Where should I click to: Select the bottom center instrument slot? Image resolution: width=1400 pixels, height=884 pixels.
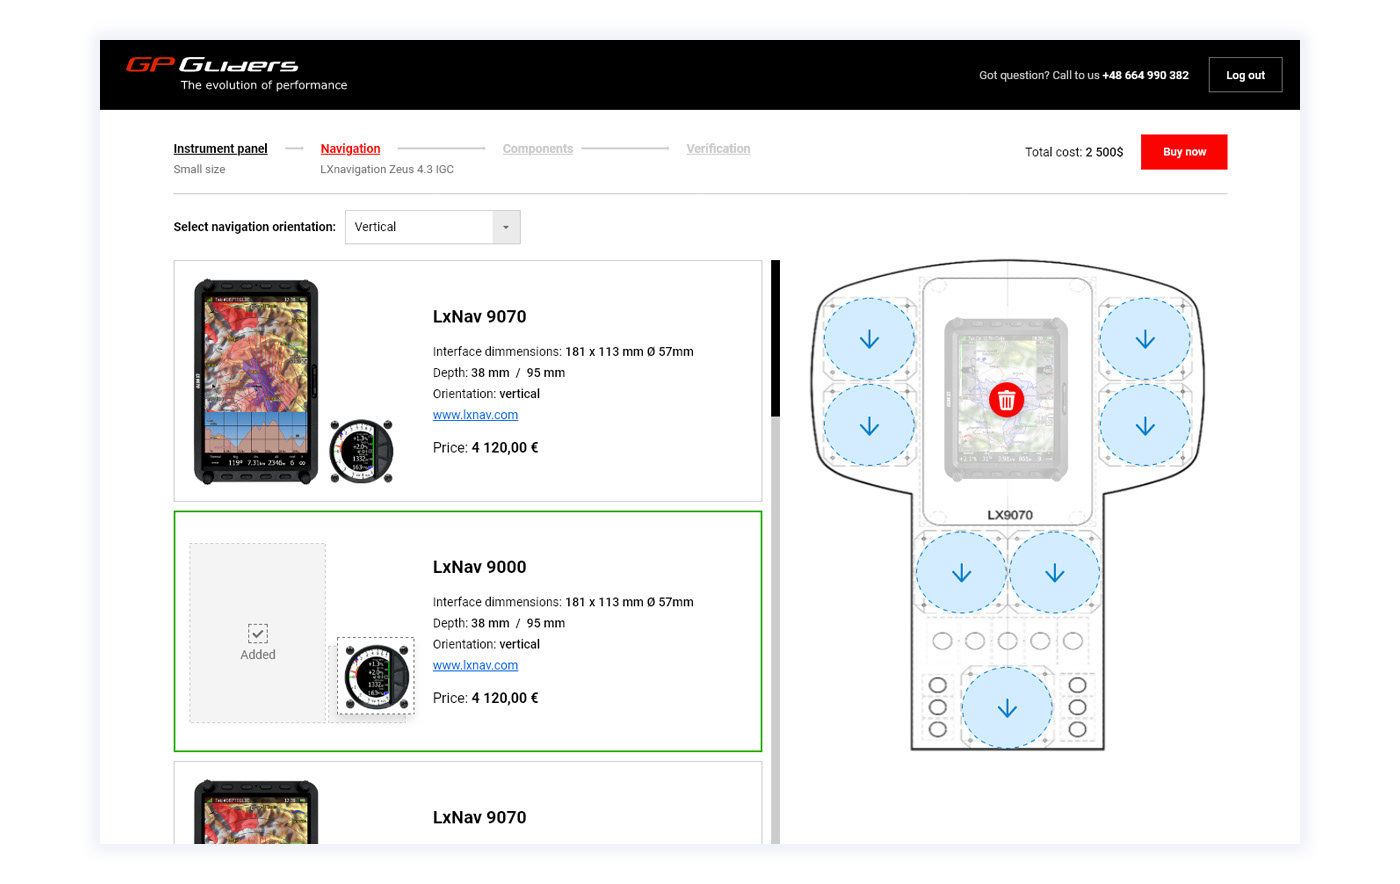[1007, 708]
